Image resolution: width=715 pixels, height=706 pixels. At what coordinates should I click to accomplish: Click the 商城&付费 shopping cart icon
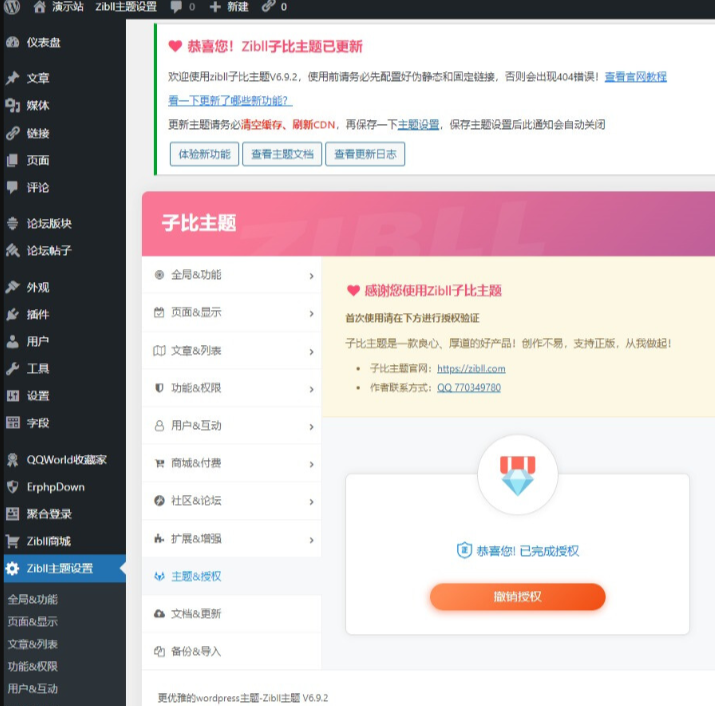coord(159,463)
